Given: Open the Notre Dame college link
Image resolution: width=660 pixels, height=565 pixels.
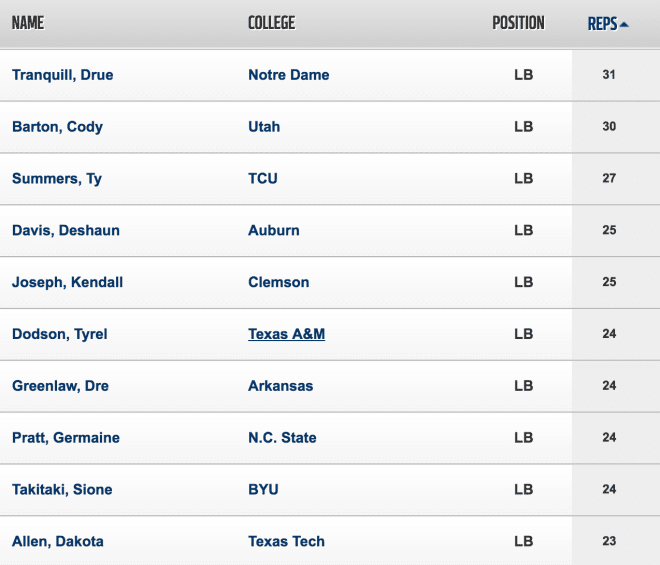Looking at the screenshot, I should (x=288, y=75).
